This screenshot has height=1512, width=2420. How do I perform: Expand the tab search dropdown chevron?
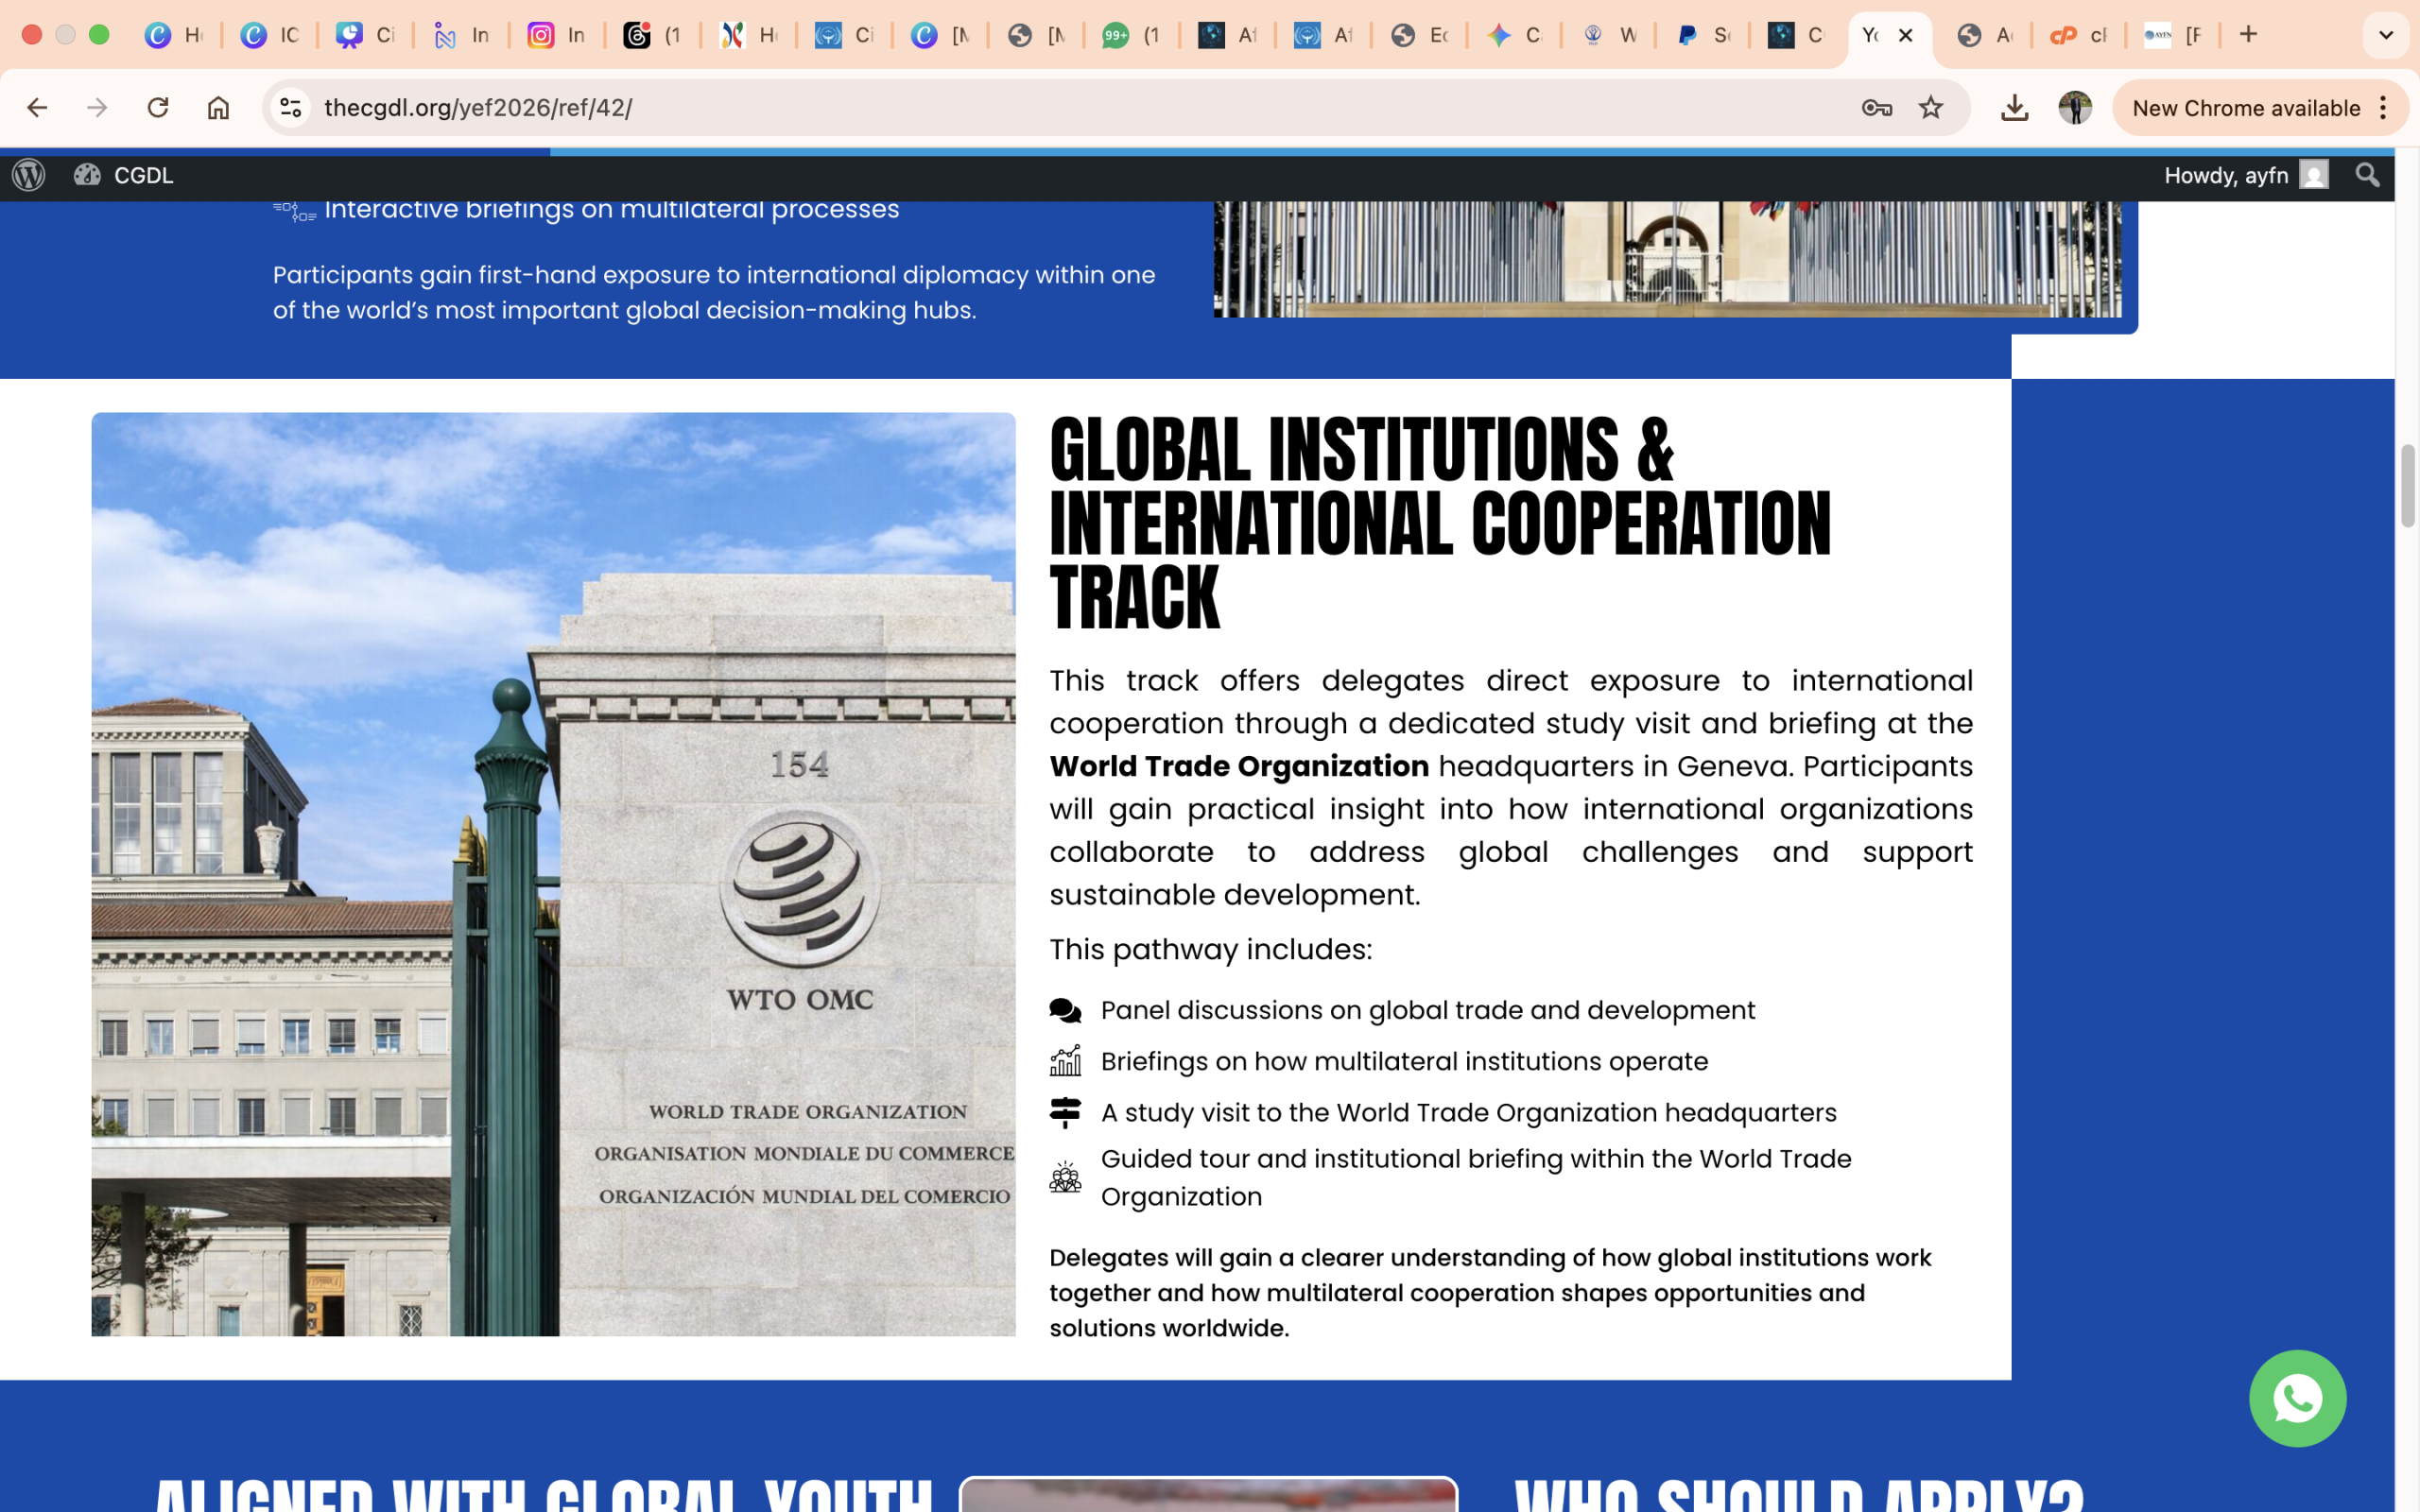tap(2385, 35)
